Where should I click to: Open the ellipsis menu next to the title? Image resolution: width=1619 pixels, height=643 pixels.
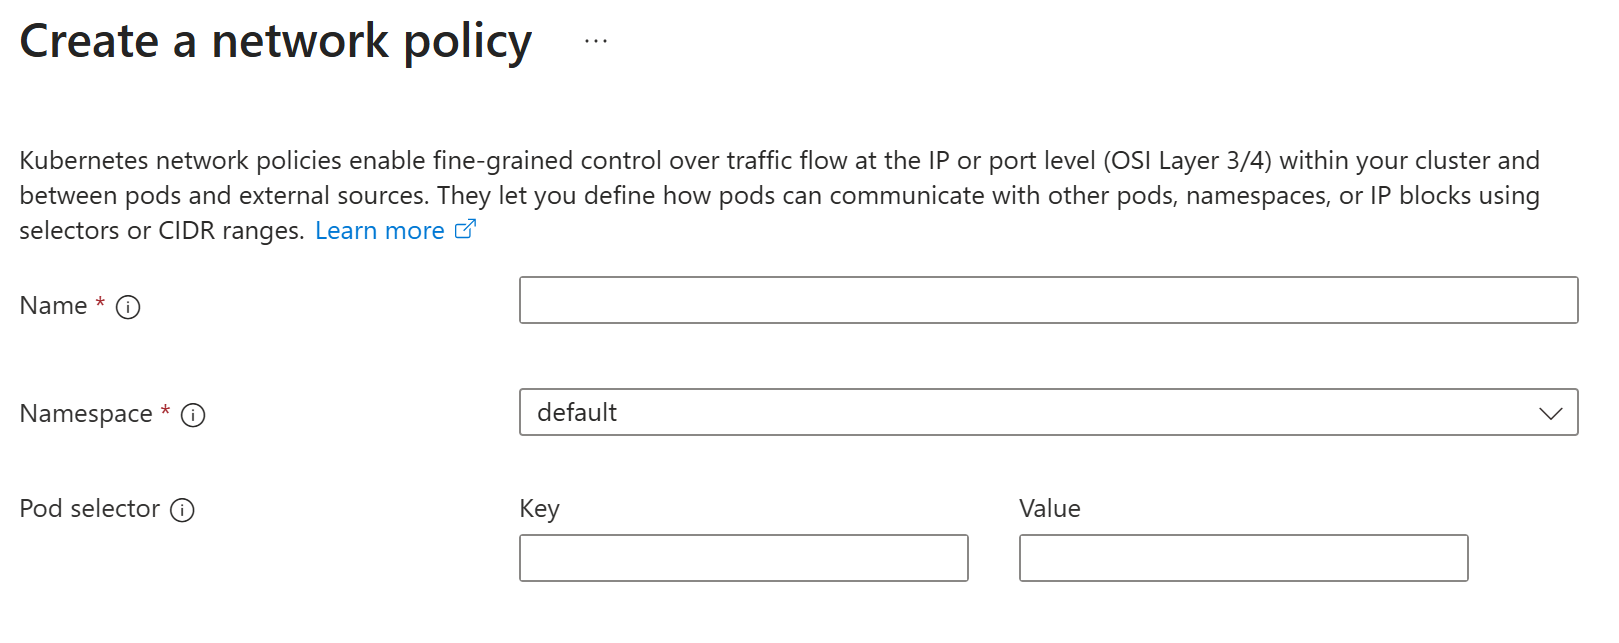coord(595,41)
